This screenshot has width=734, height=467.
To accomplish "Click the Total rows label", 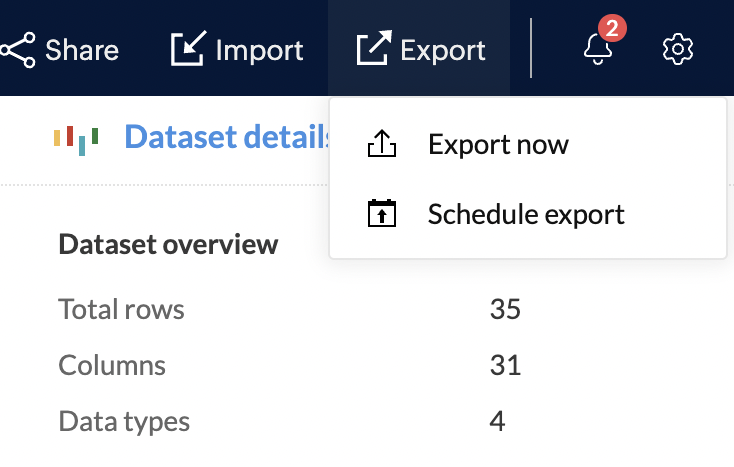I will [x=121, y=310].
